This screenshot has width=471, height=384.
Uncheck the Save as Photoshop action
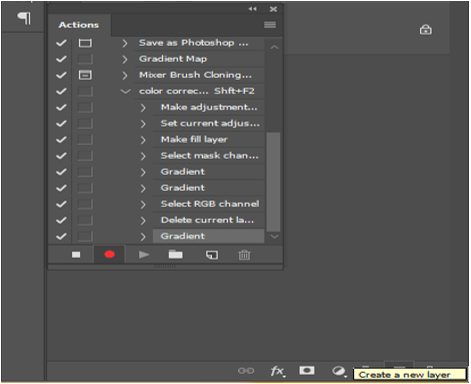[61, 43]
